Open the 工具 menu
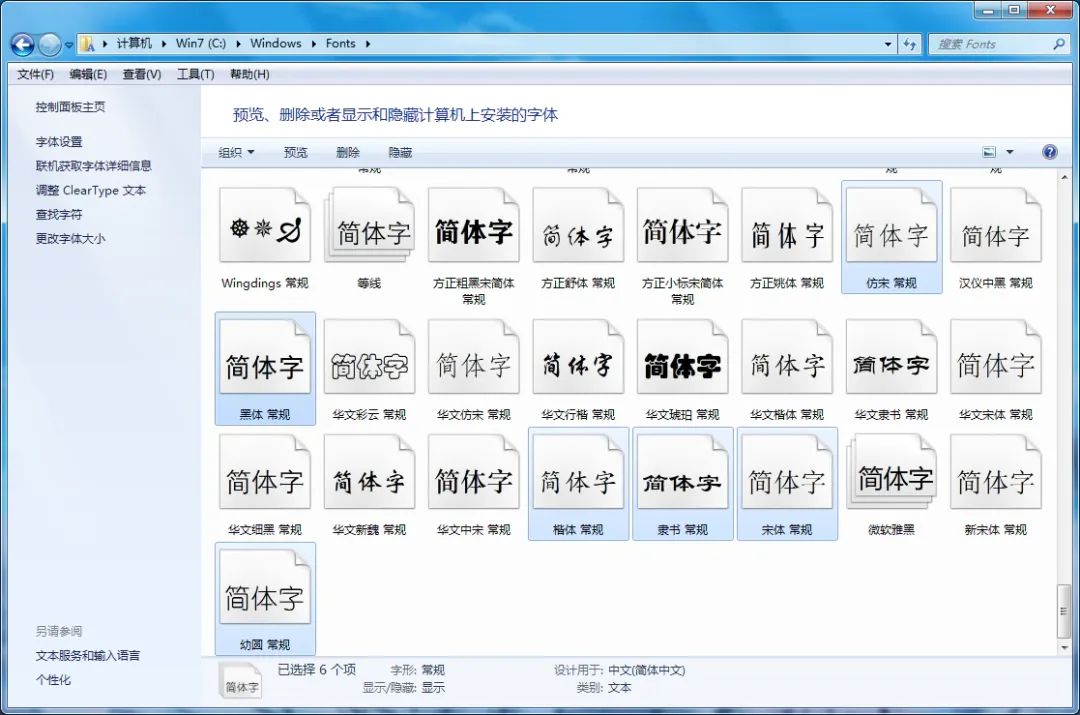The width and height of the screenshot is (1080, 715). coord(196,73)
